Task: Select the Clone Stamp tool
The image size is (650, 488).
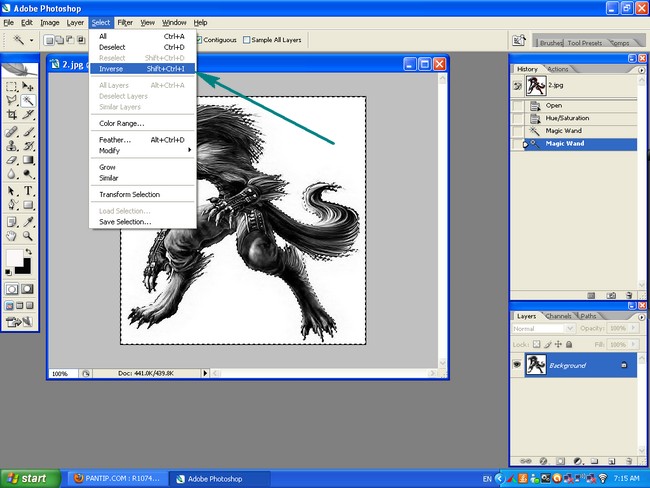Action: pyautogui.click(x=12, y=146)
